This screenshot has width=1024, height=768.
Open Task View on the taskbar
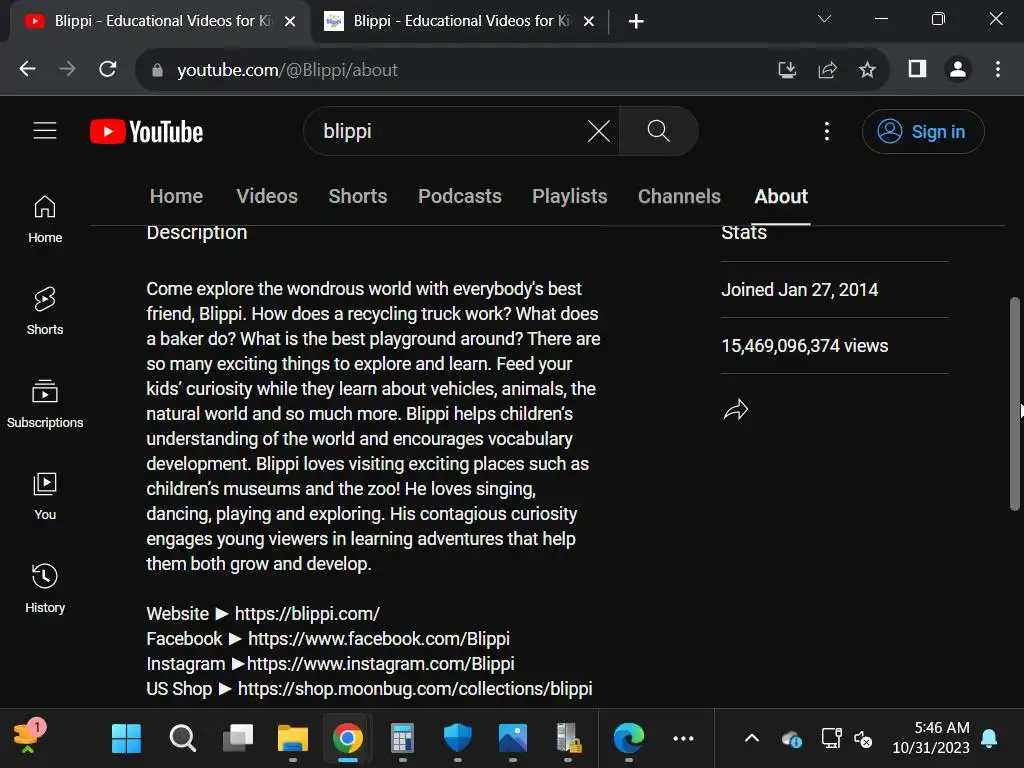238,739
